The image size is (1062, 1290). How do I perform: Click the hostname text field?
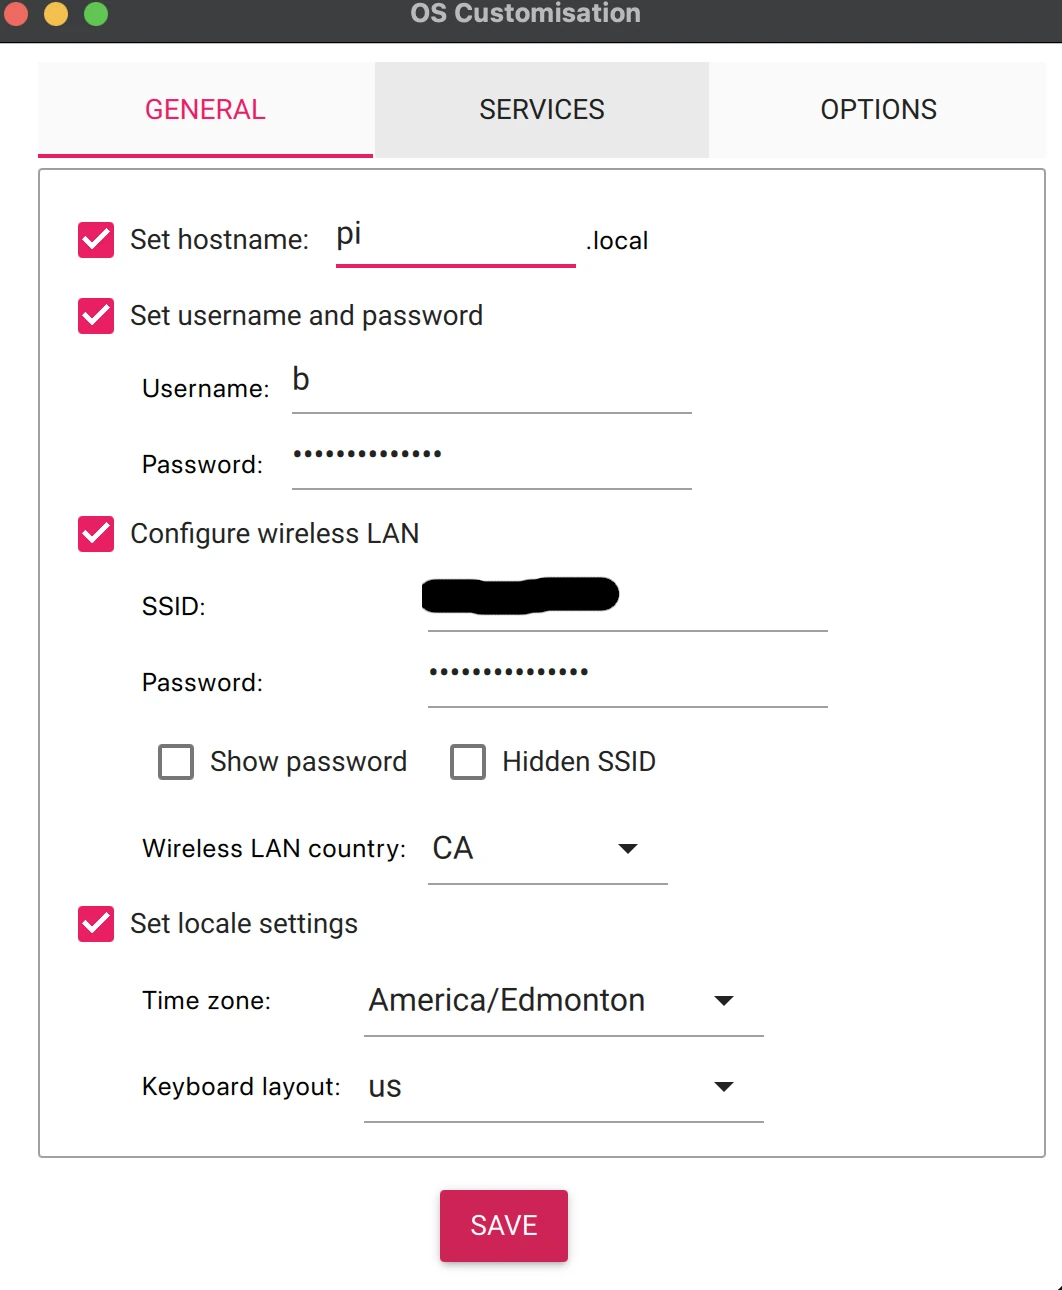(x=455, y=238)
